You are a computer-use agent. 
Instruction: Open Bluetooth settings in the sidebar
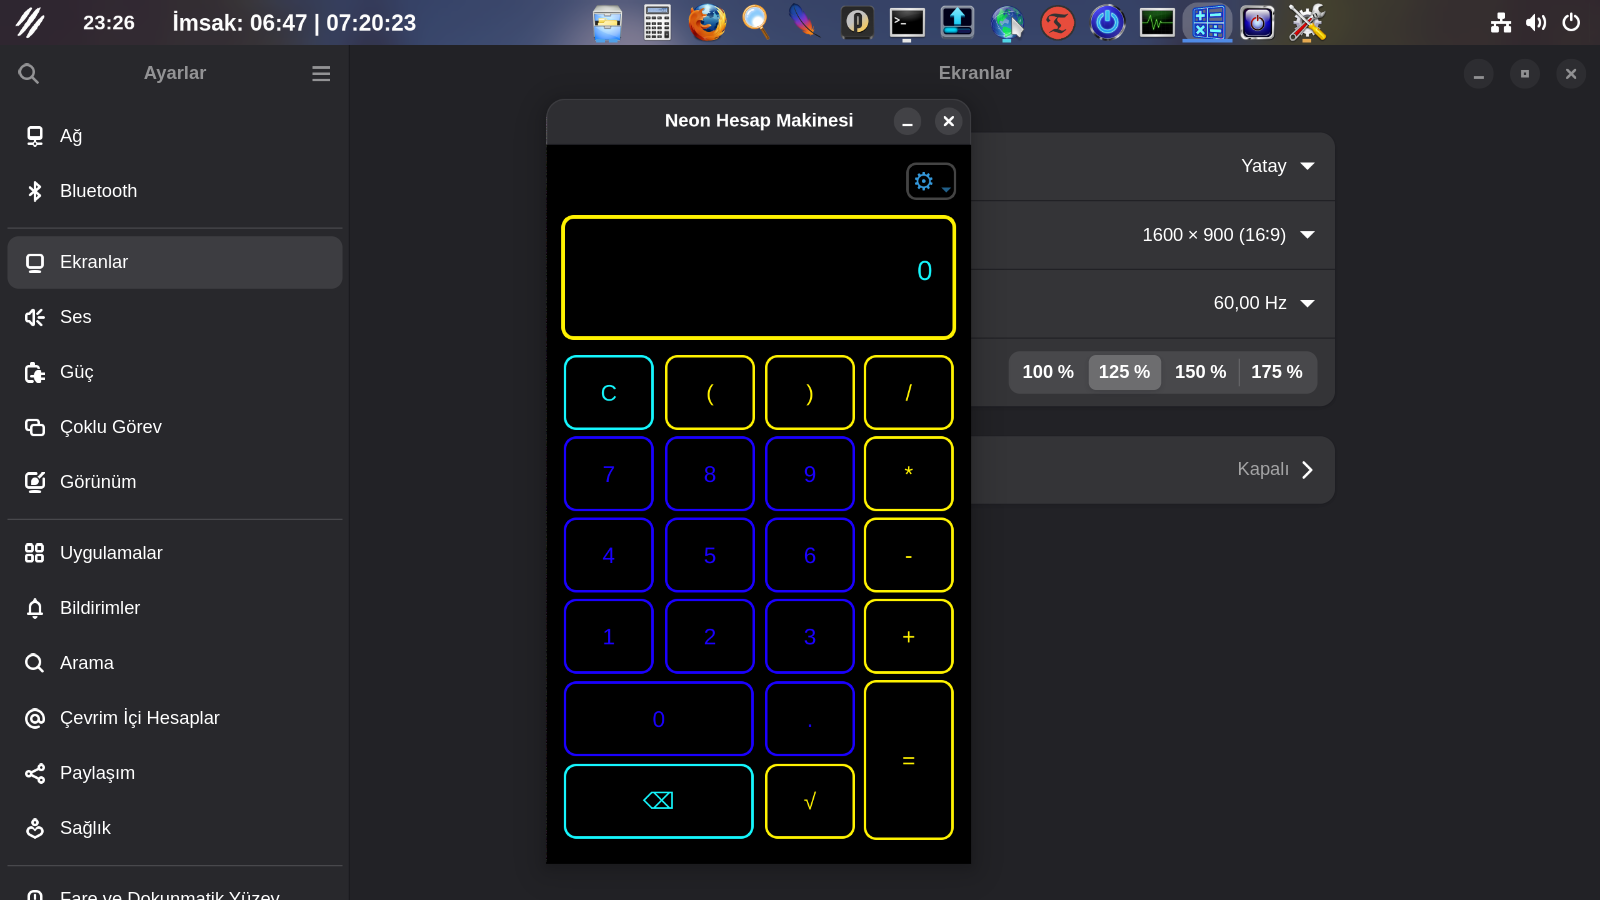[98, 191]
